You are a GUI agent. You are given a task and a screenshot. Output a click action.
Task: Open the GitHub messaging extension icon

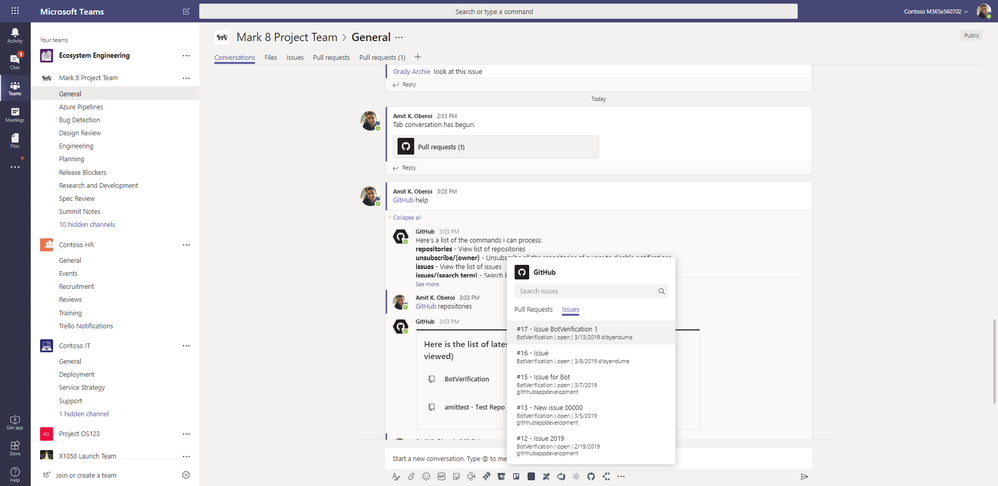click(x=591, y=476)
